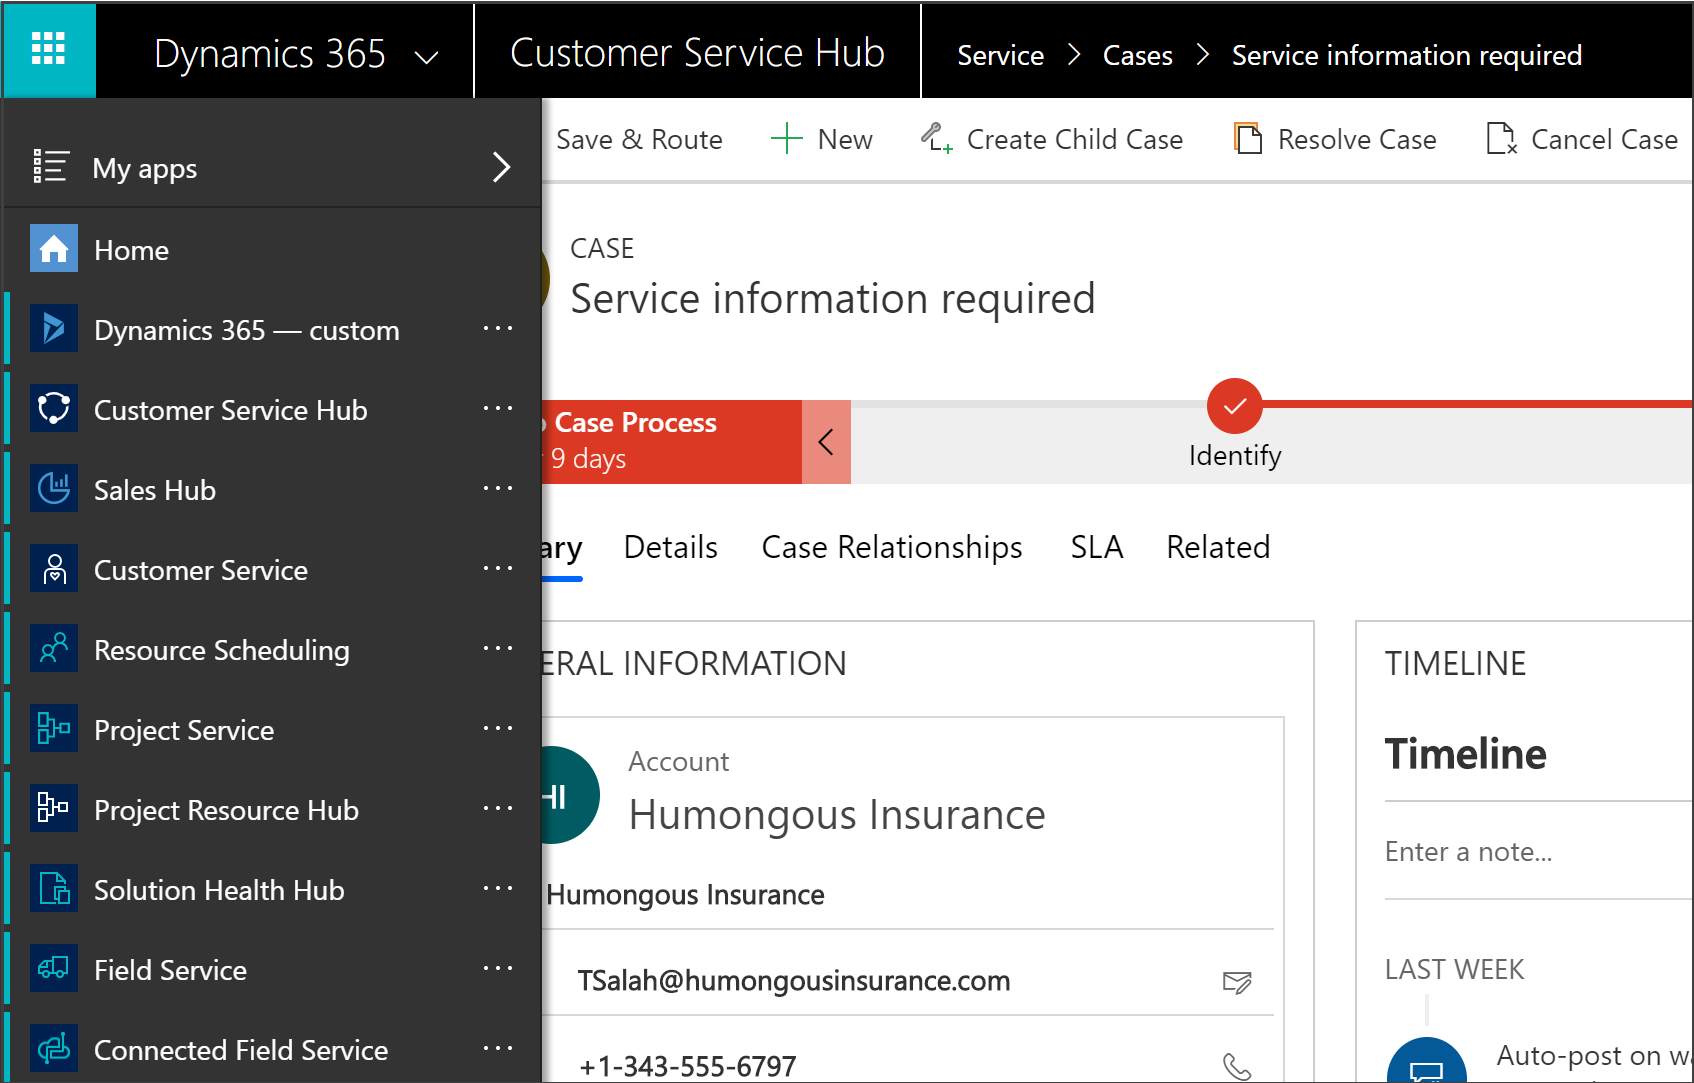Click the phone icon beside the phone number
1694x1083 pixels.
[x=1237, y=1066]
